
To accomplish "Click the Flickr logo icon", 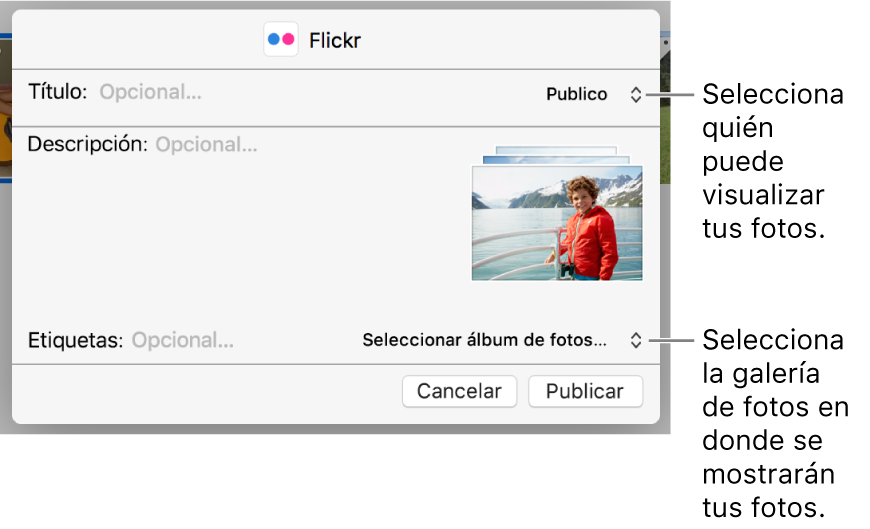I will tap(281, 40).
